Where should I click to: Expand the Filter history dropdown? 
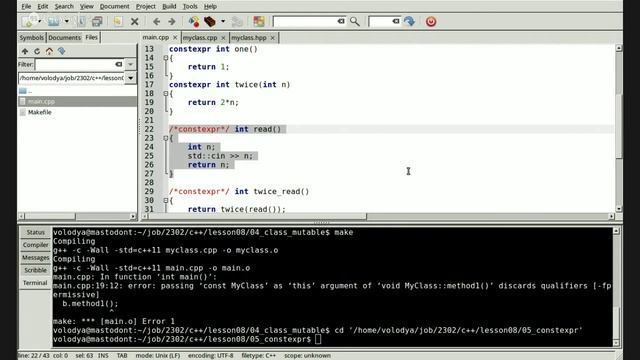(x=130, y=64)
